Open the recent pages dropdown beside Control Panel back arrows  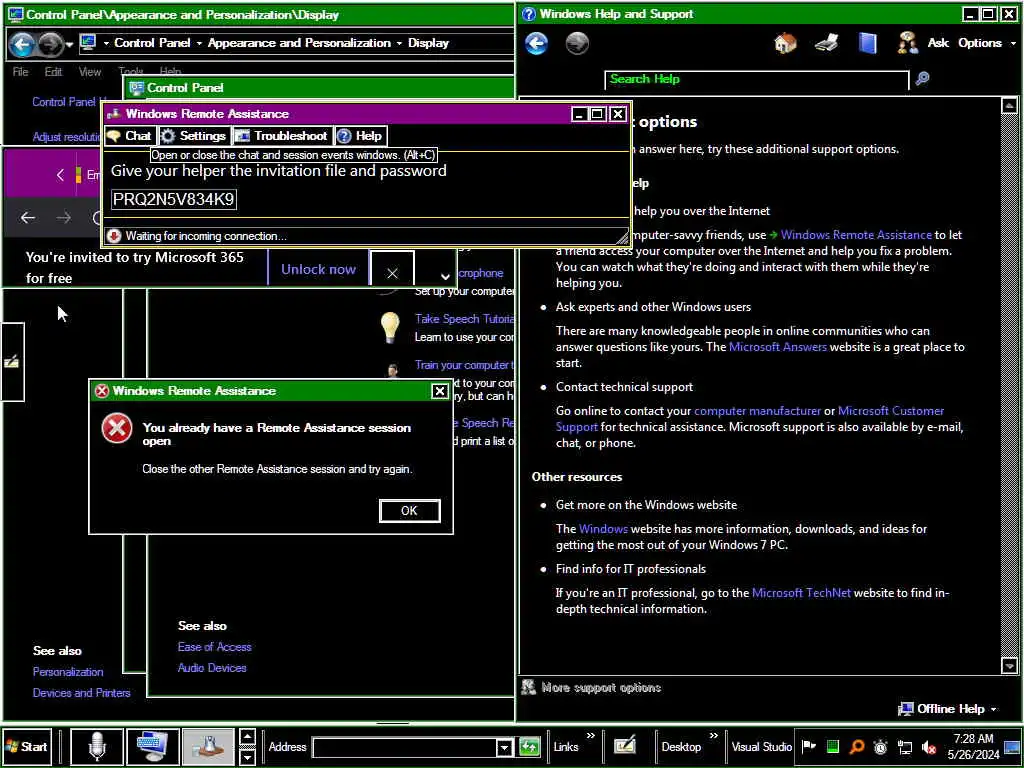69,44
